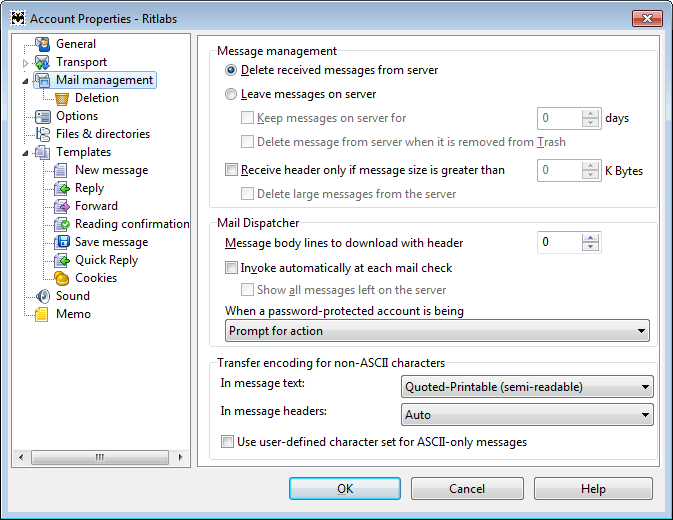Click the Cancel button
The width and height of the screenshot is (673, 520).
click(467, 489)
